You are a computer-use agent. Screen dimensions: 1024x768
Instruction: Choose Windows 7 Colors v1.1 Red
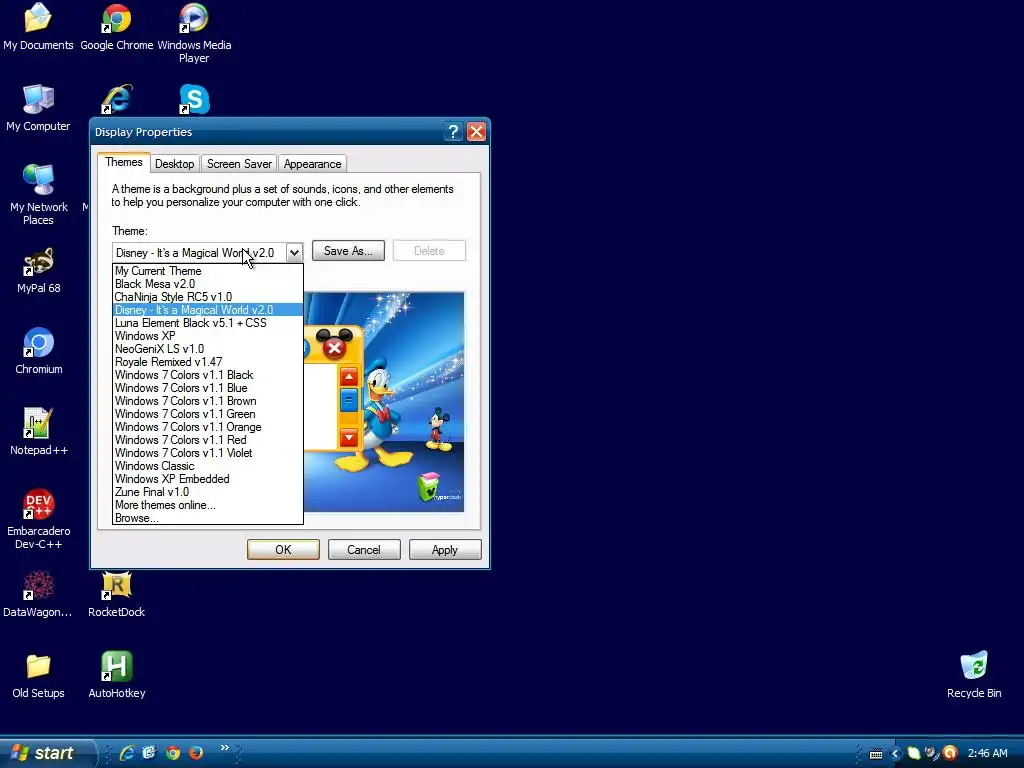point(208,440)
